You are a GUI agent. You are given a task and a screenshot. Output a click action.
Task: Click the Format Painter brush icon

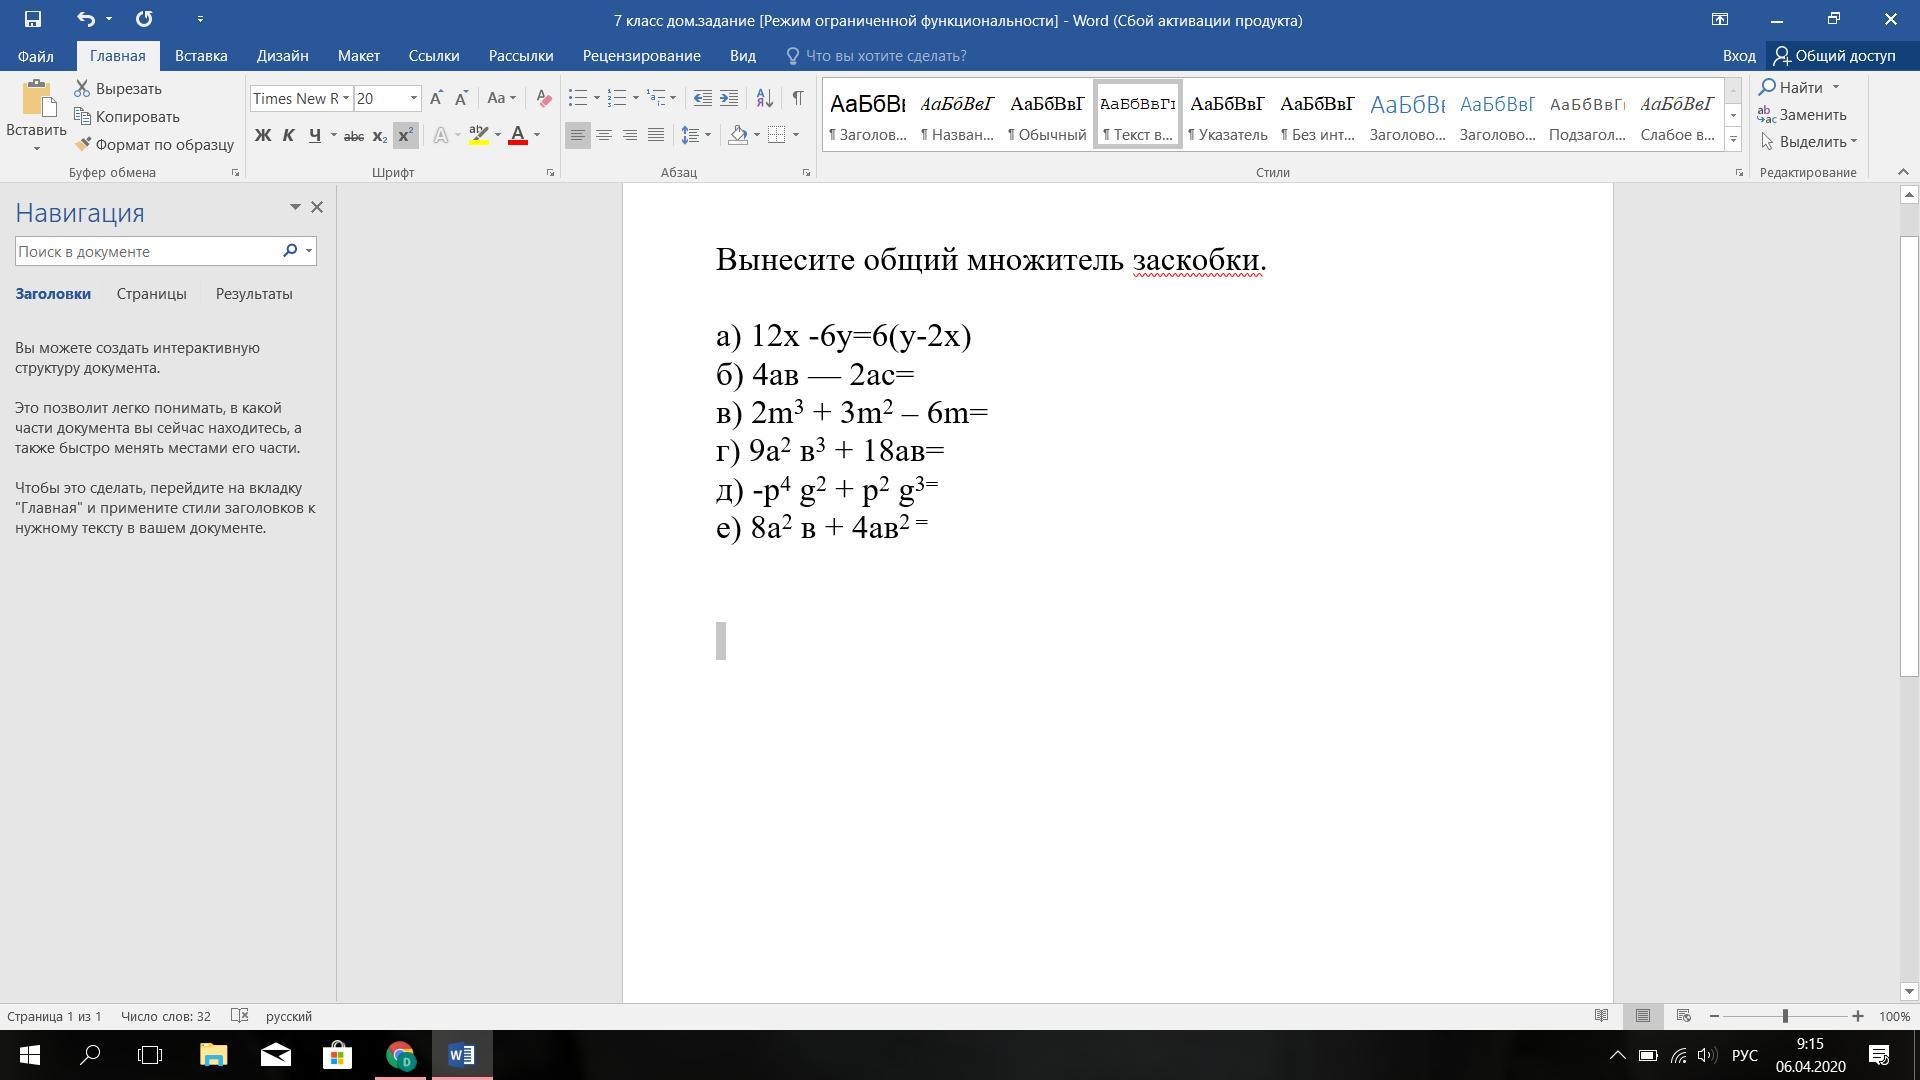(83, 144)
